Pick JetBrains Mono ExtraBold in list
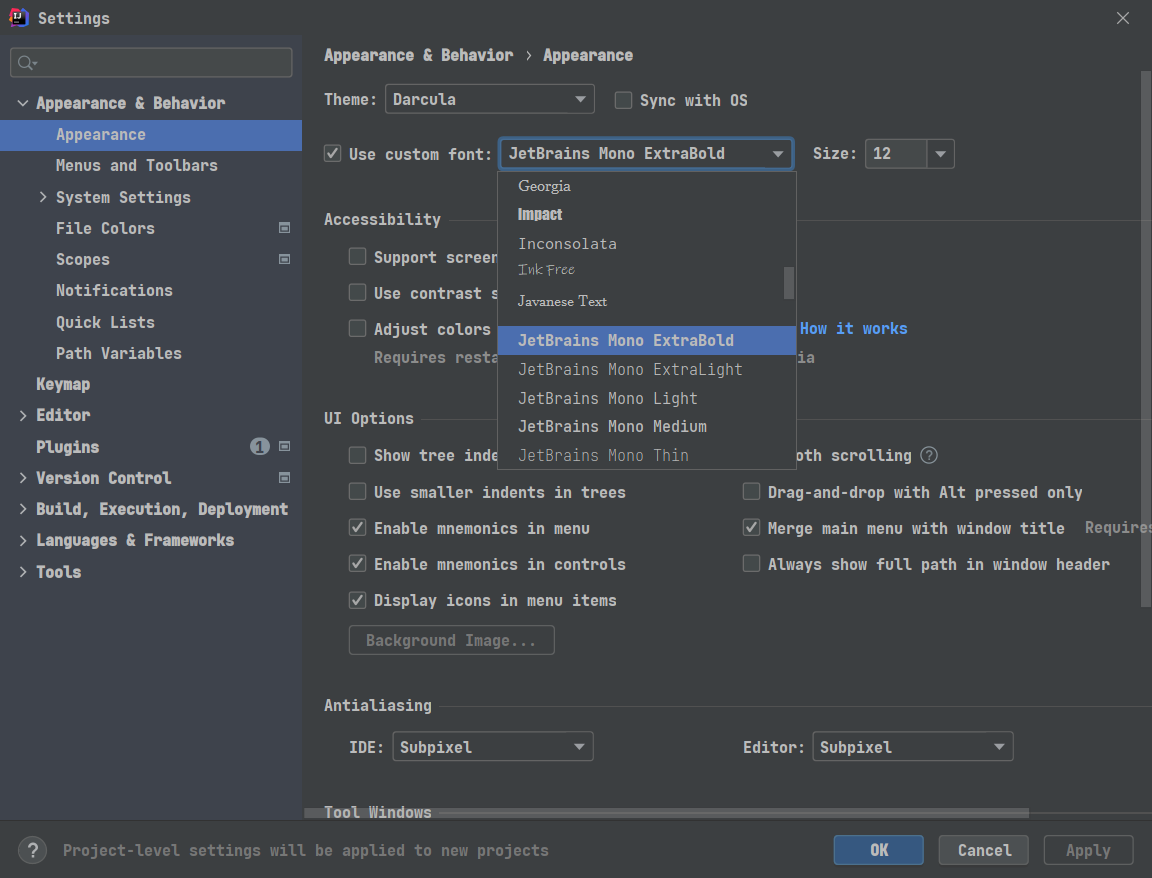 click(647, 340)
